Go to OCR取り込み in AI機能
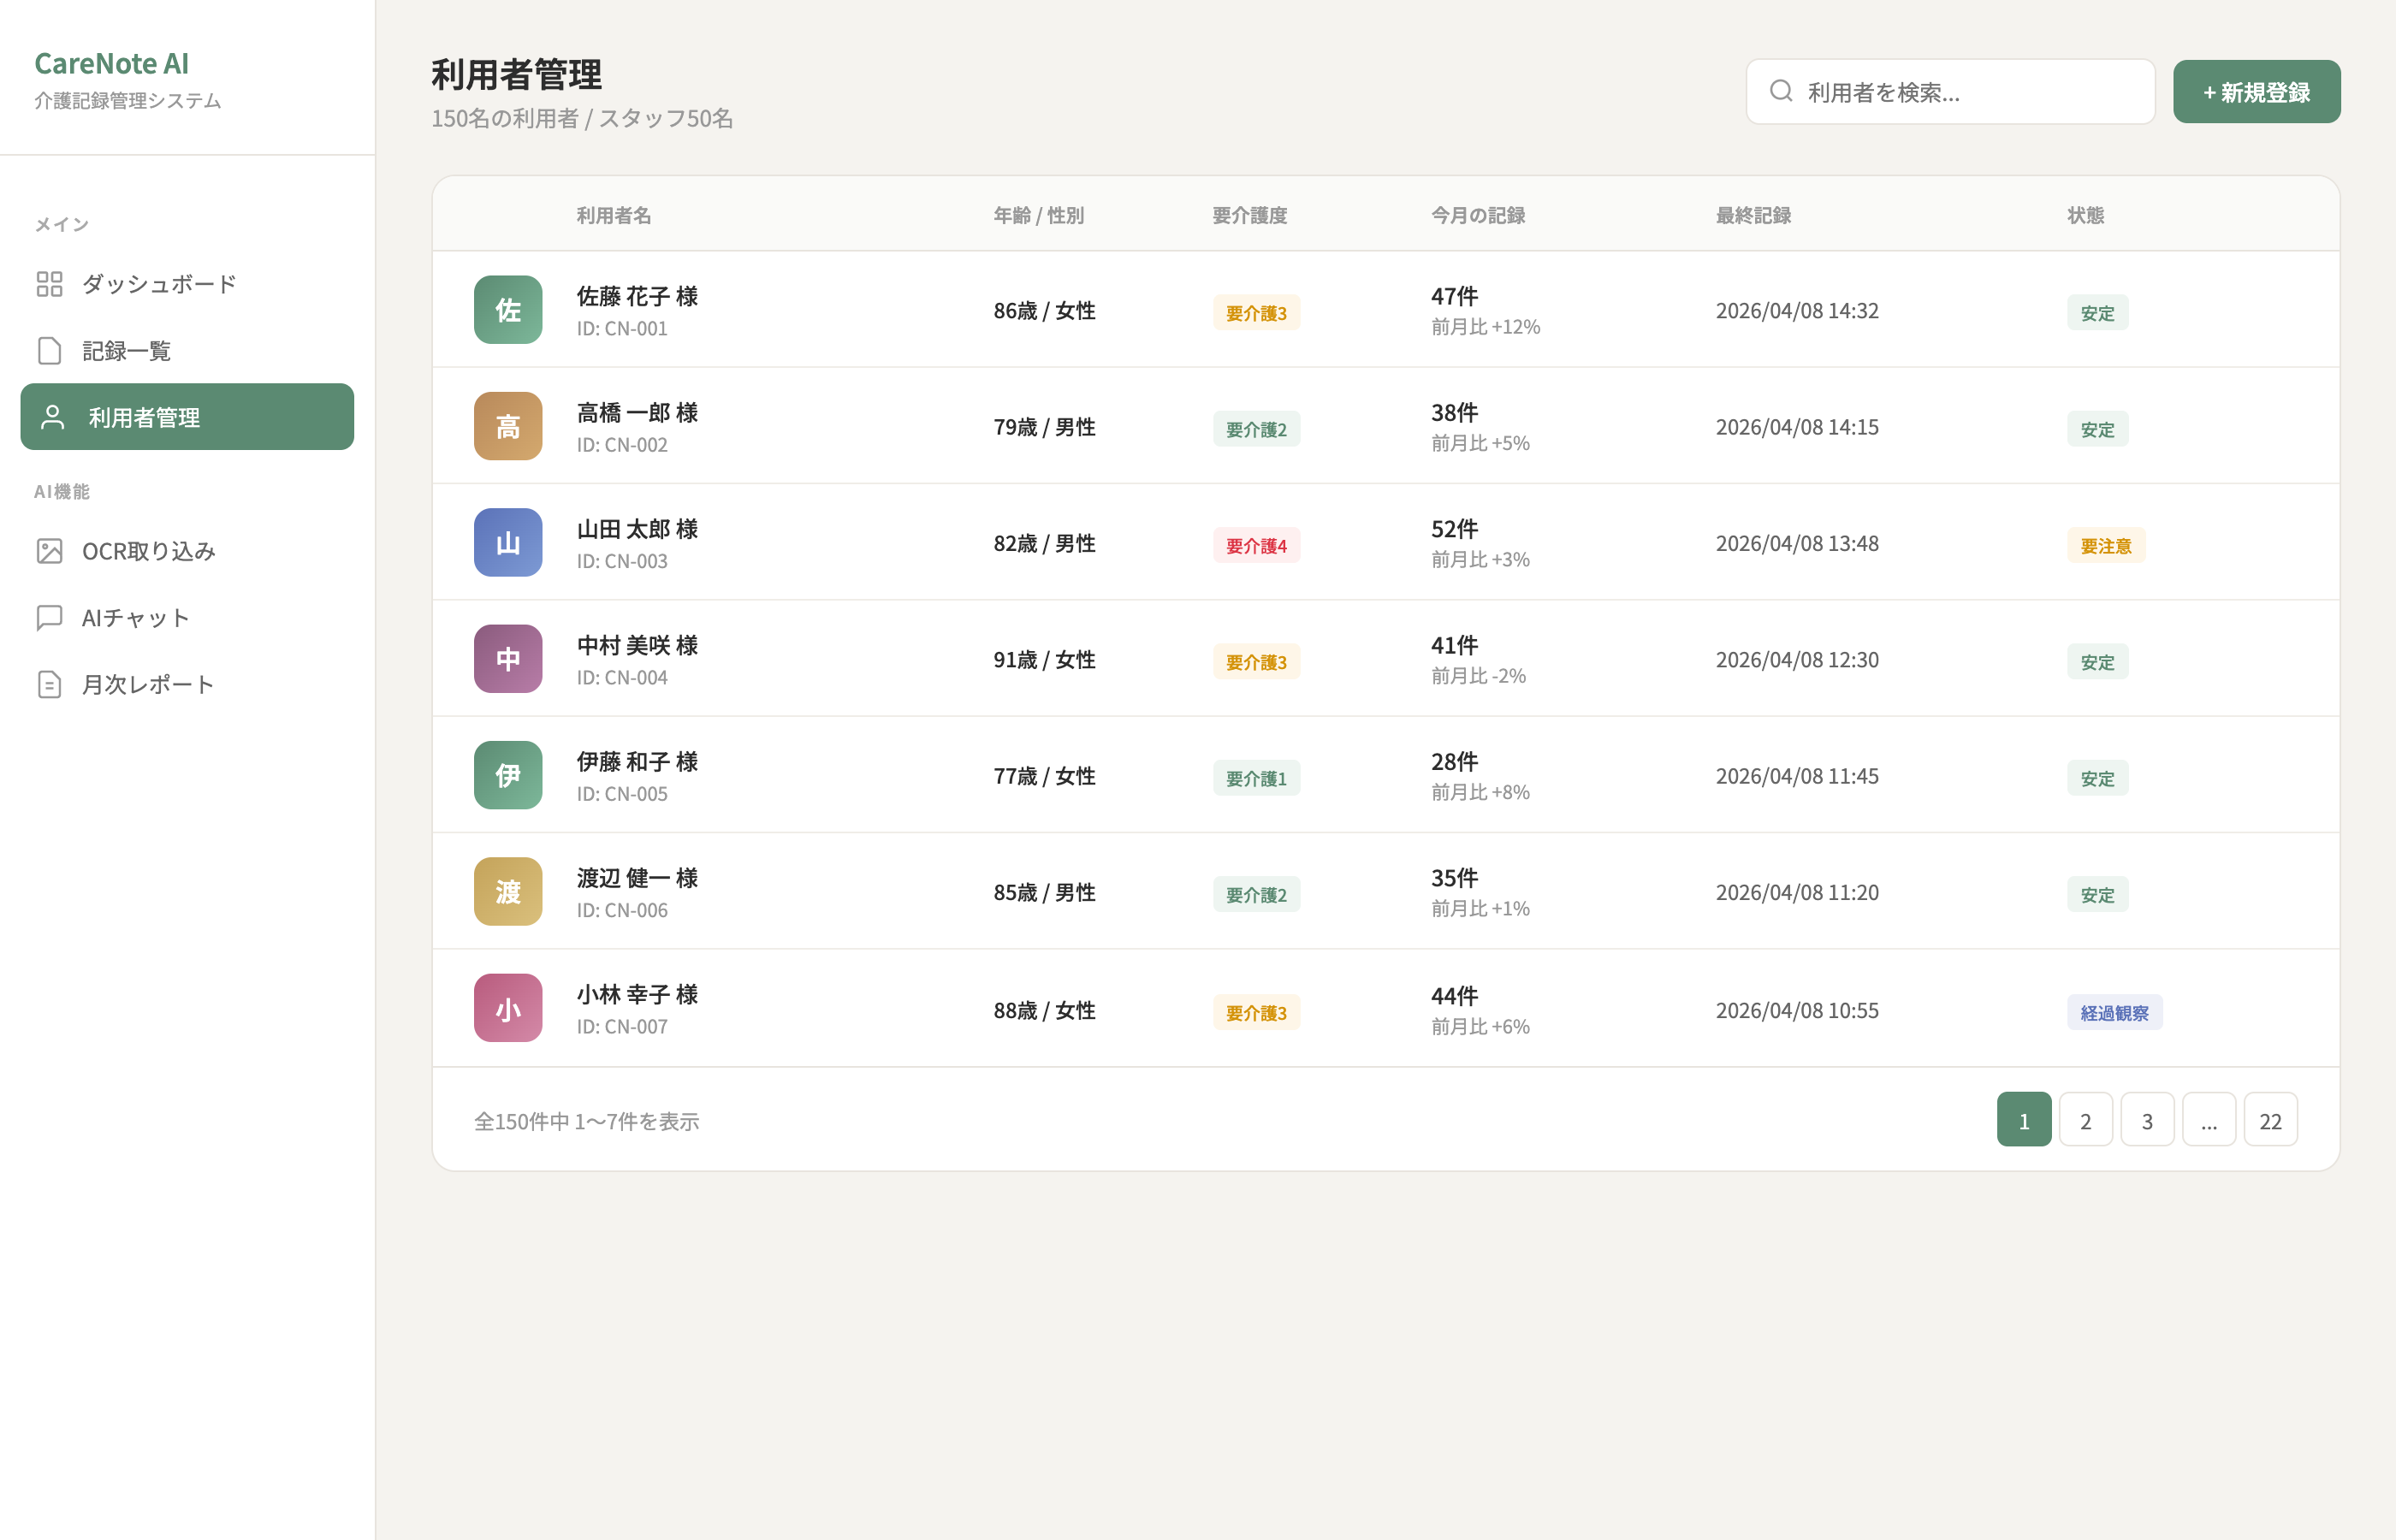This screenshot has width=2396, height=1540. coord(187,551)
